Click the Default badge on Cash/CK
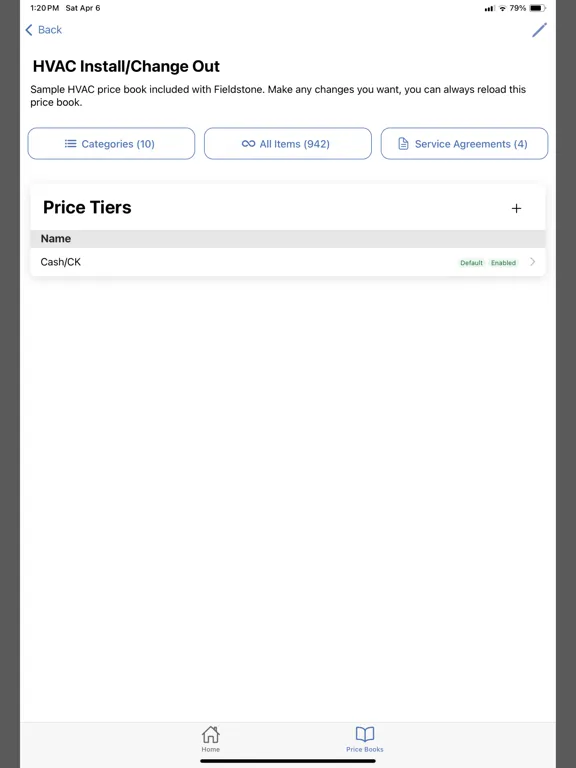This screenshot has height=768, width=576. tap(472, 263)
